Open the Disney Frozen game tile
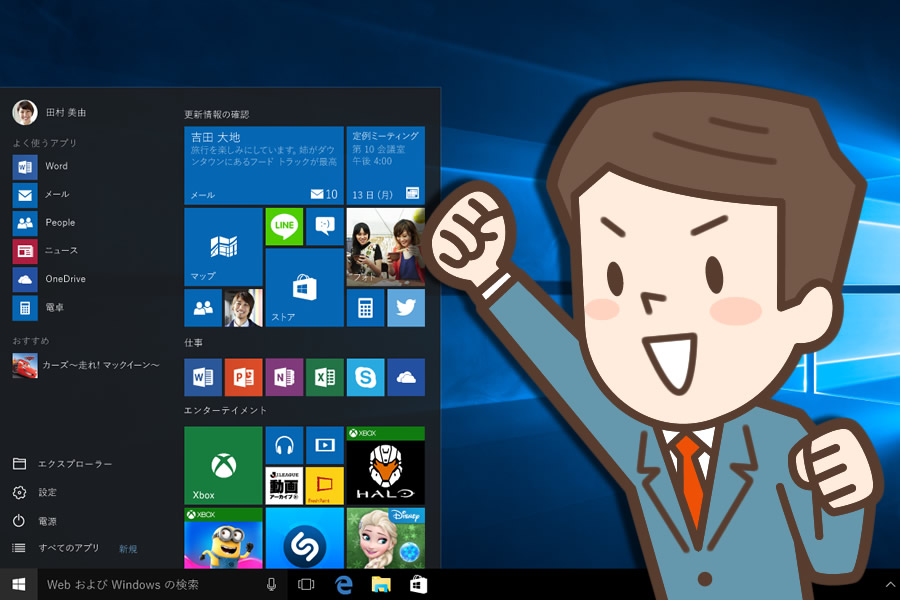 coord(386,538)
